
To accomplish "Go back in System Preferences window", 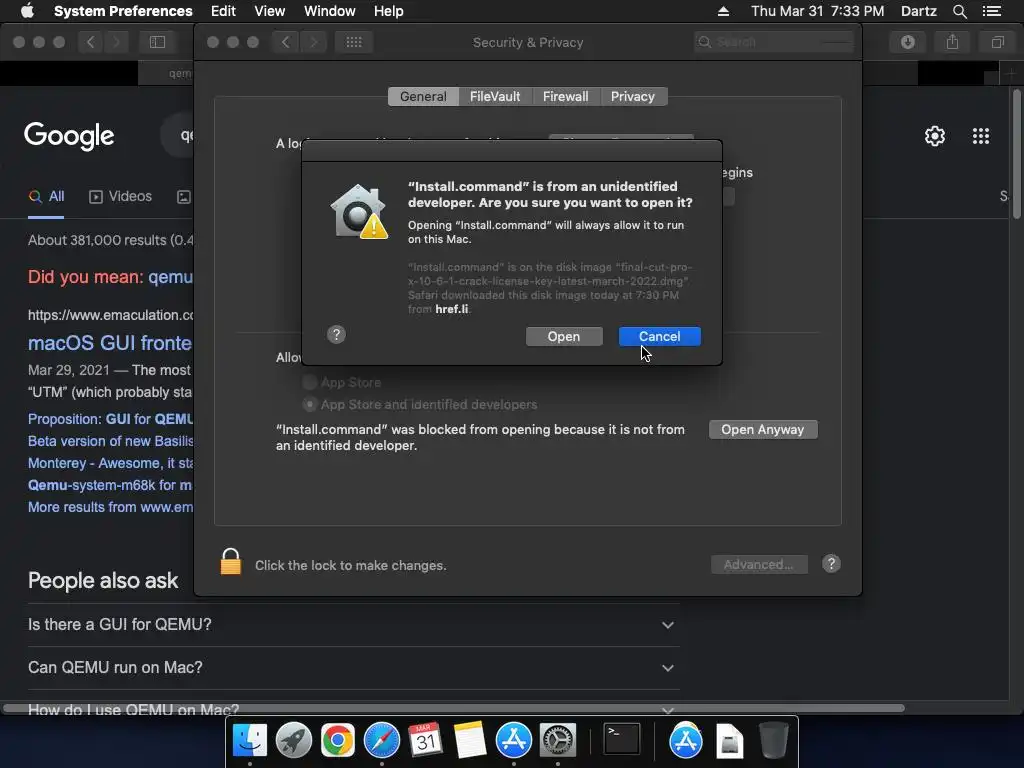I will 285,42.
